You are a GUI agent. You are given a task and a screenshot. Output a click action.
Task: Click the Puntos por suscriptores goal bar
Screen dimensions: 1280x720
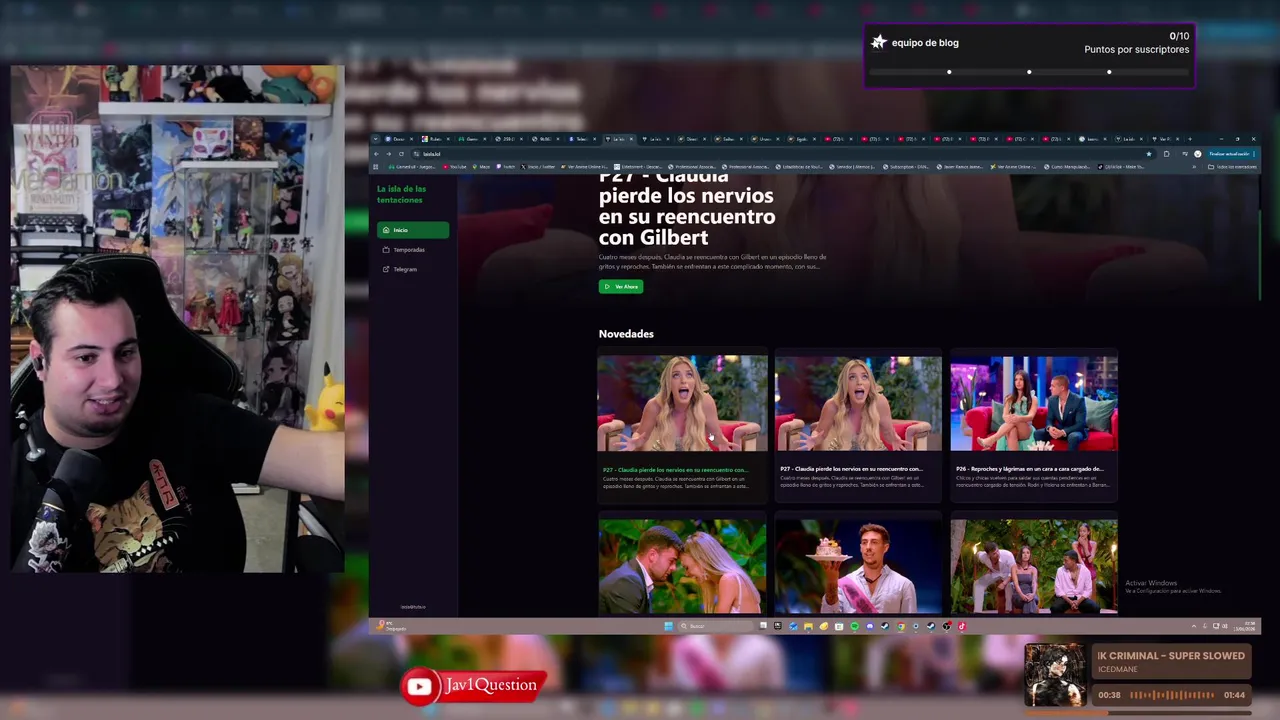(x=1029, y=72)
